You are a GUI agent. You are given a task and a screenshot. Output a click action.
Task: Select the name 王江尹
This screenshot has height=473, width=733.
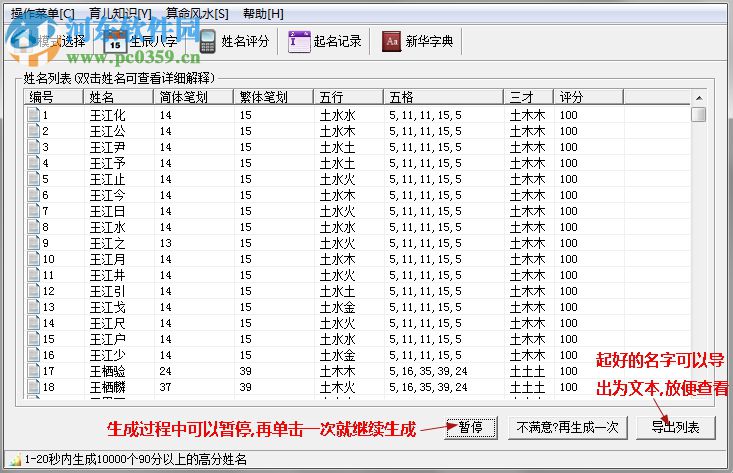click(108, 147)
